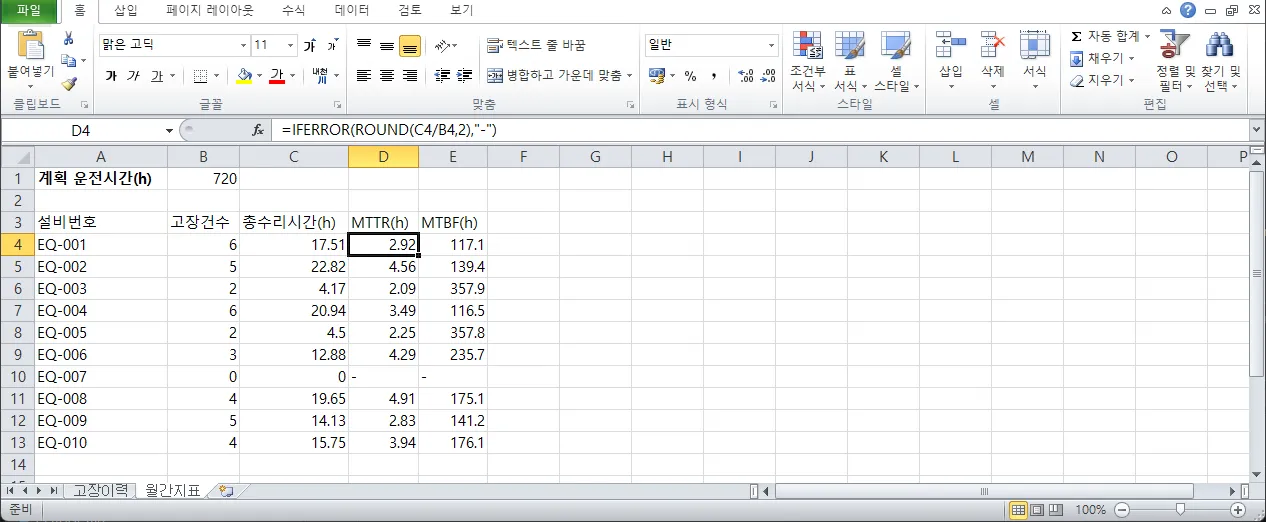Align cell text to the right
The image size is (1266, 522).
tap(410, 76)
